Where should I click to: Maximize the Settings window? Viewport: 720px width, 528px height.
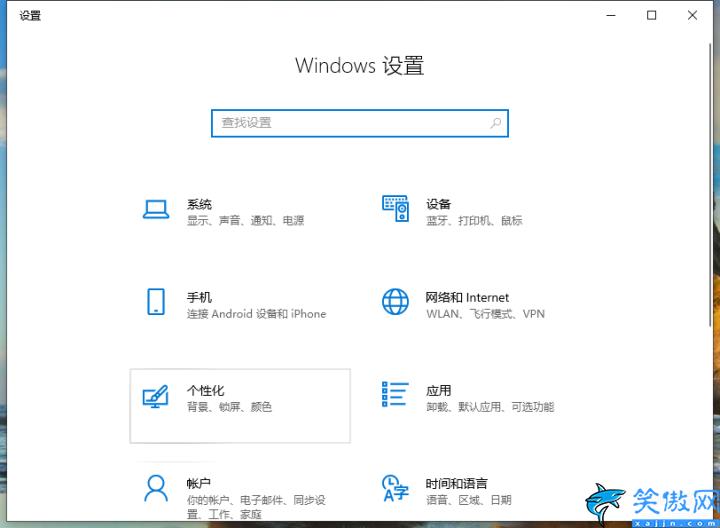[652, 16]
